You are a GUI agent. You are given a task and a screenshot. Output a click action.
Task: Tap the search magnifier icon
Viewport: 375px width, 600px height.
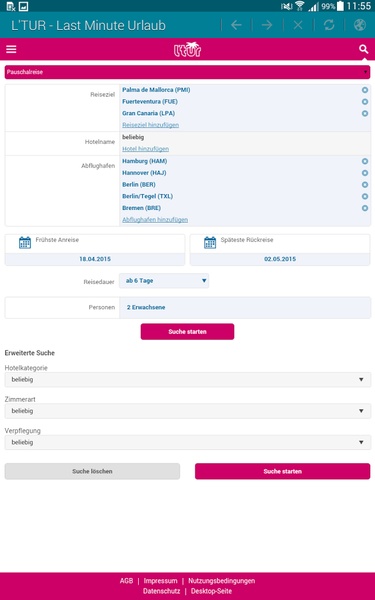tap(363, 49)
